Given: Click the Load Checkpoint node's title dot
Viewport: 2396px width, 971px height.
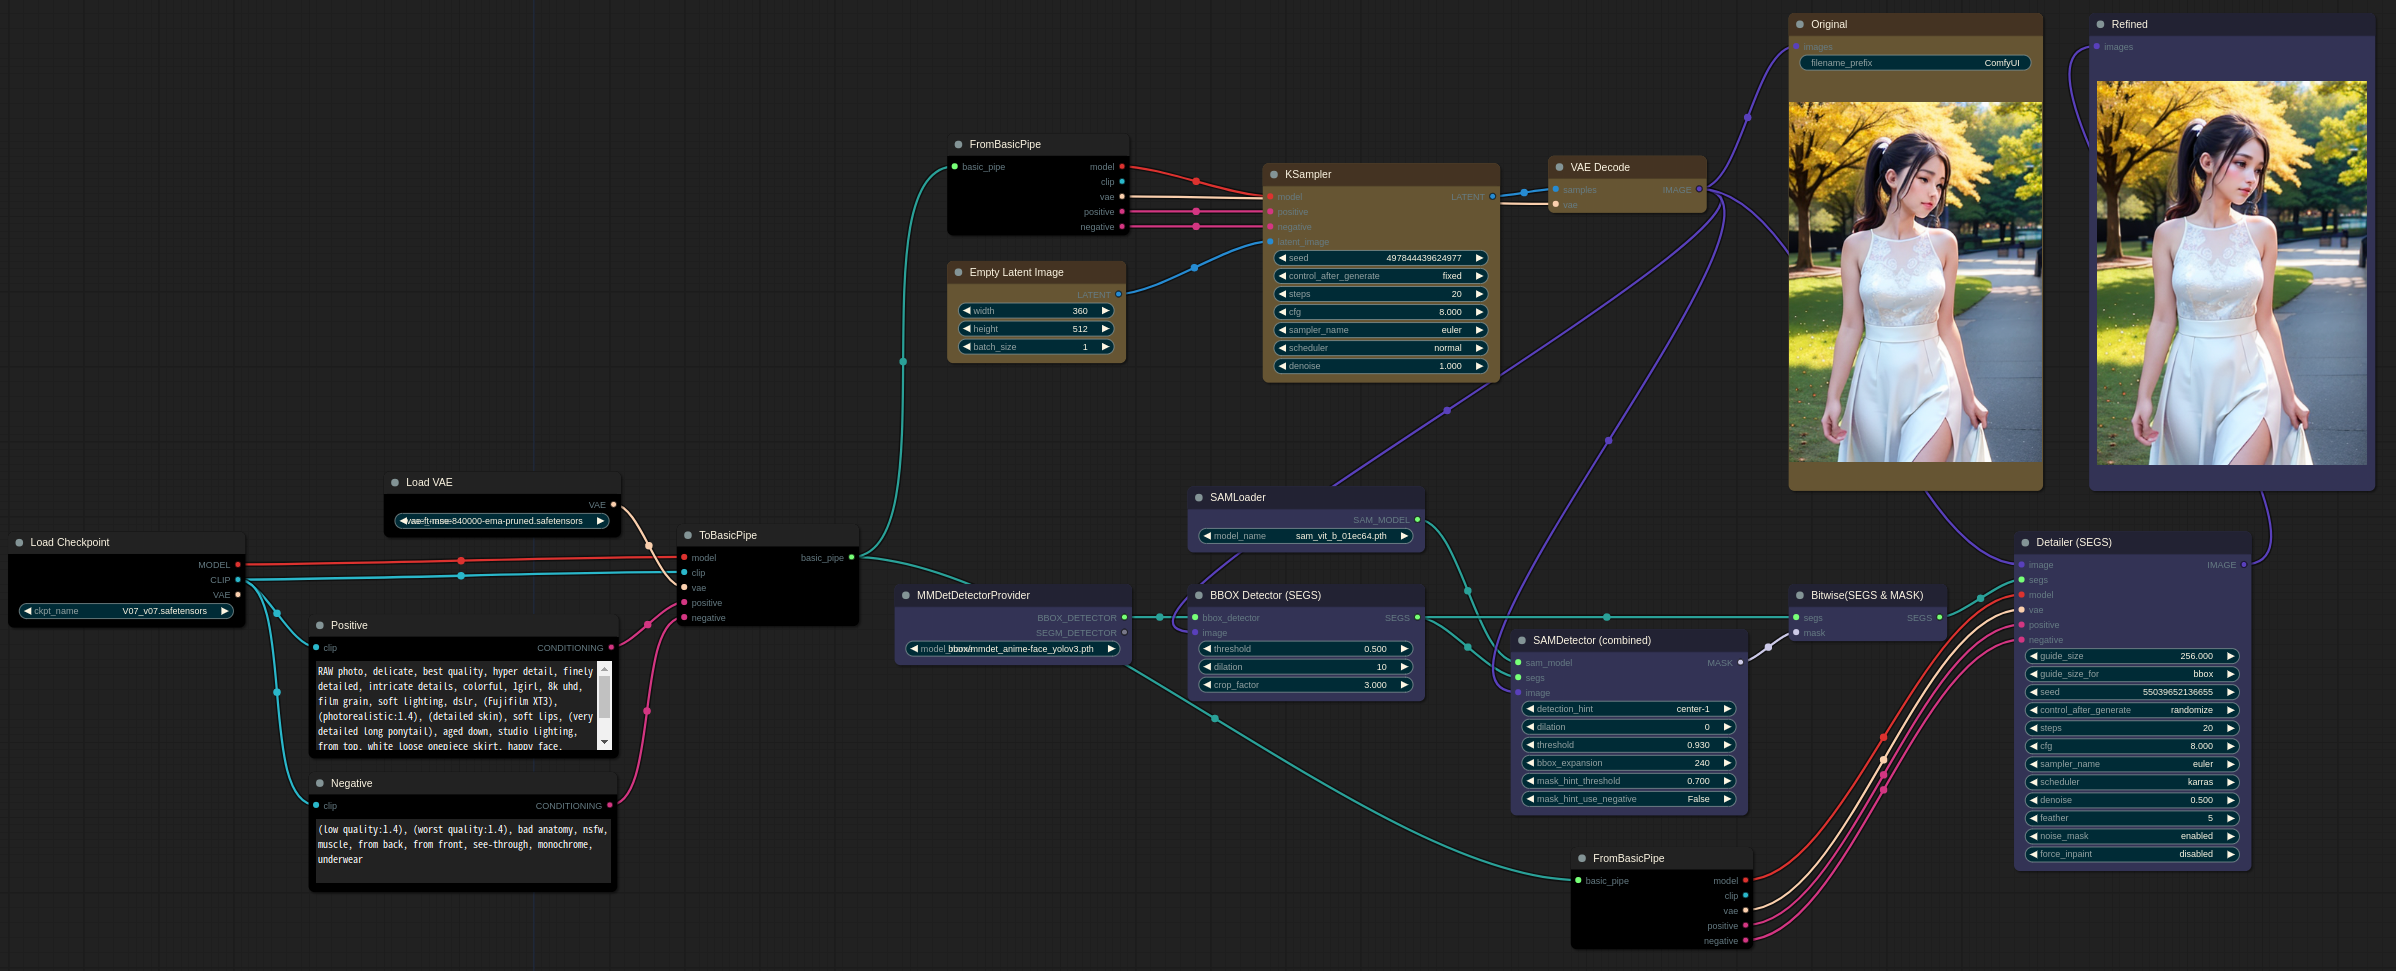Looking at the screenshot, I should click(19, 543).
